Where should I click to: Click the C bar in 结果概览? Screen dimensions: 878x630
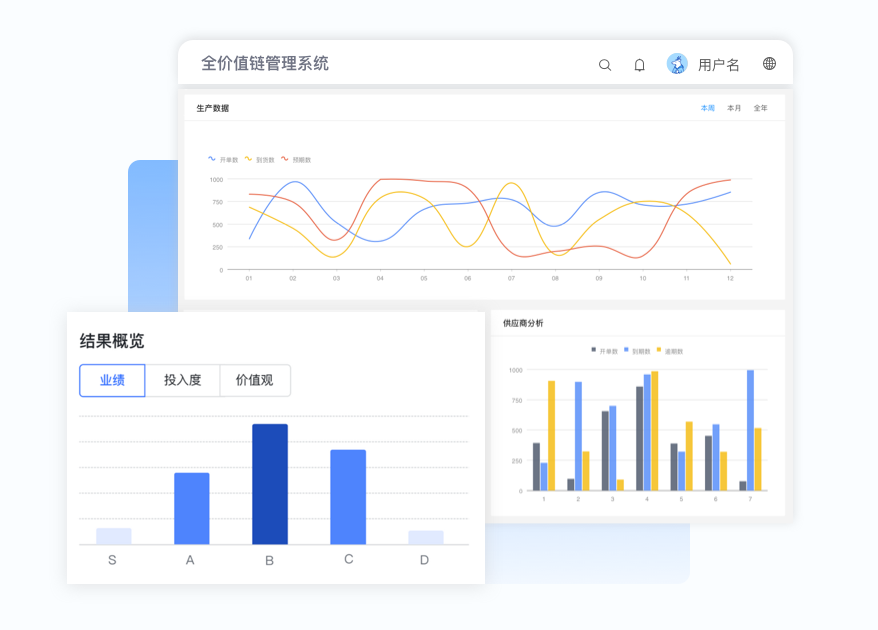[x=348, y=497]
